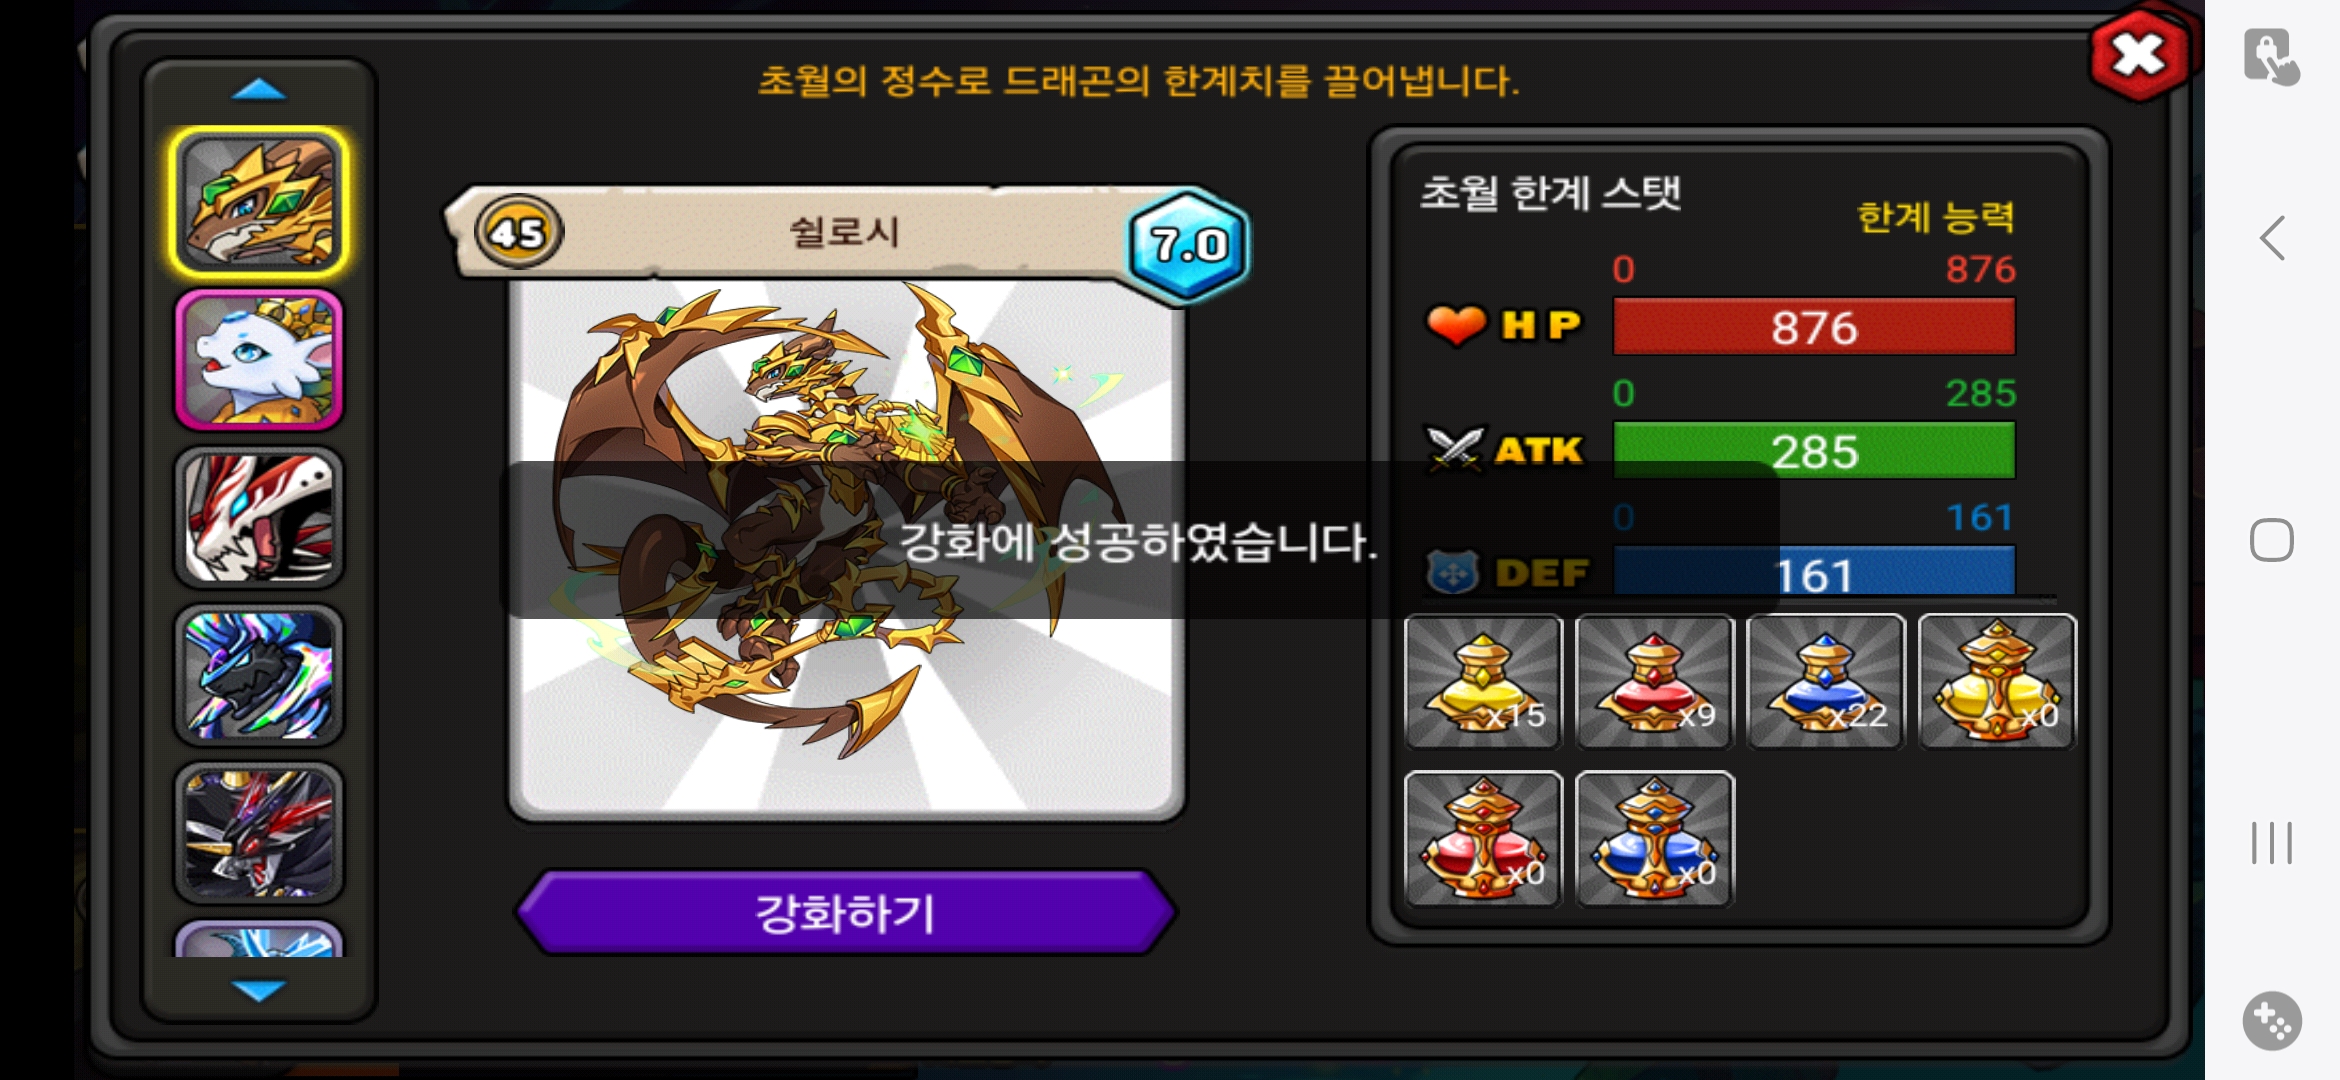Click the red HP bar showing 876

coord(1814,327)
